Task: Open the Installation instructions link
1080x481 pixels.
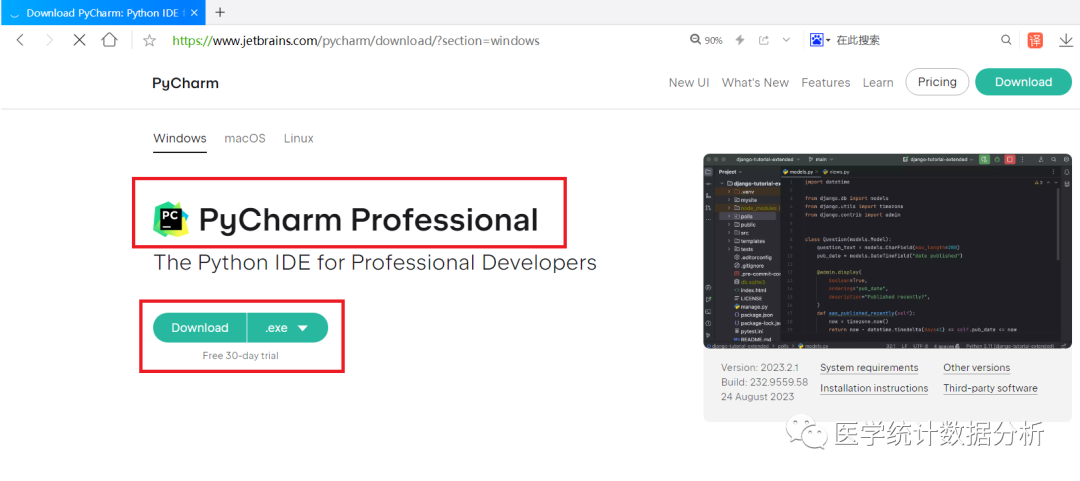Action: (x=874, y=389)
